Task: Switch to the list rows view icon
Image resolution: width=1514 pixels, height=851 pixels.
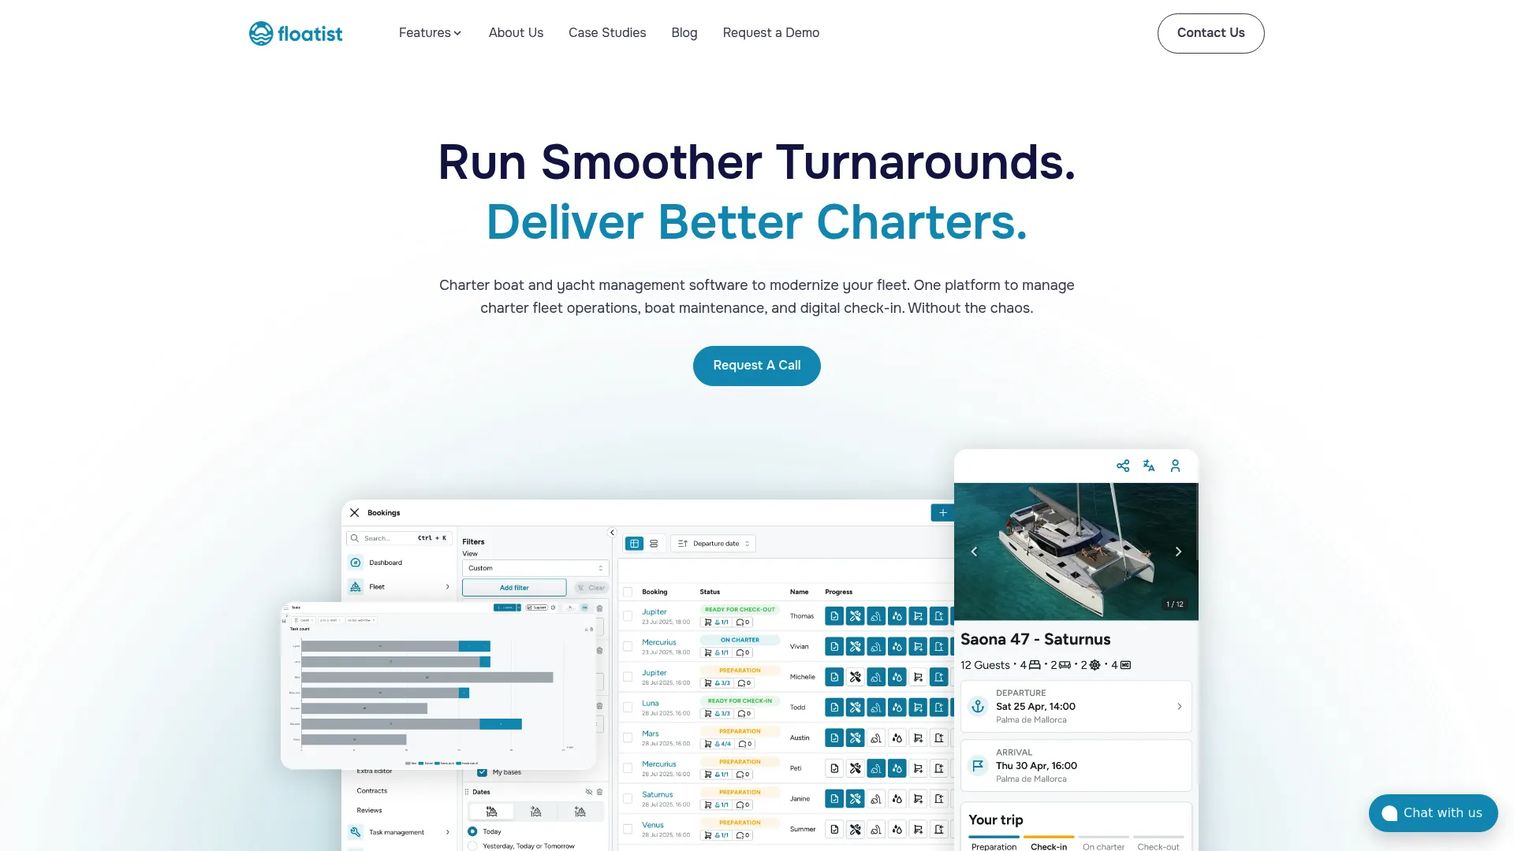Action: click(x=654, y=544)
